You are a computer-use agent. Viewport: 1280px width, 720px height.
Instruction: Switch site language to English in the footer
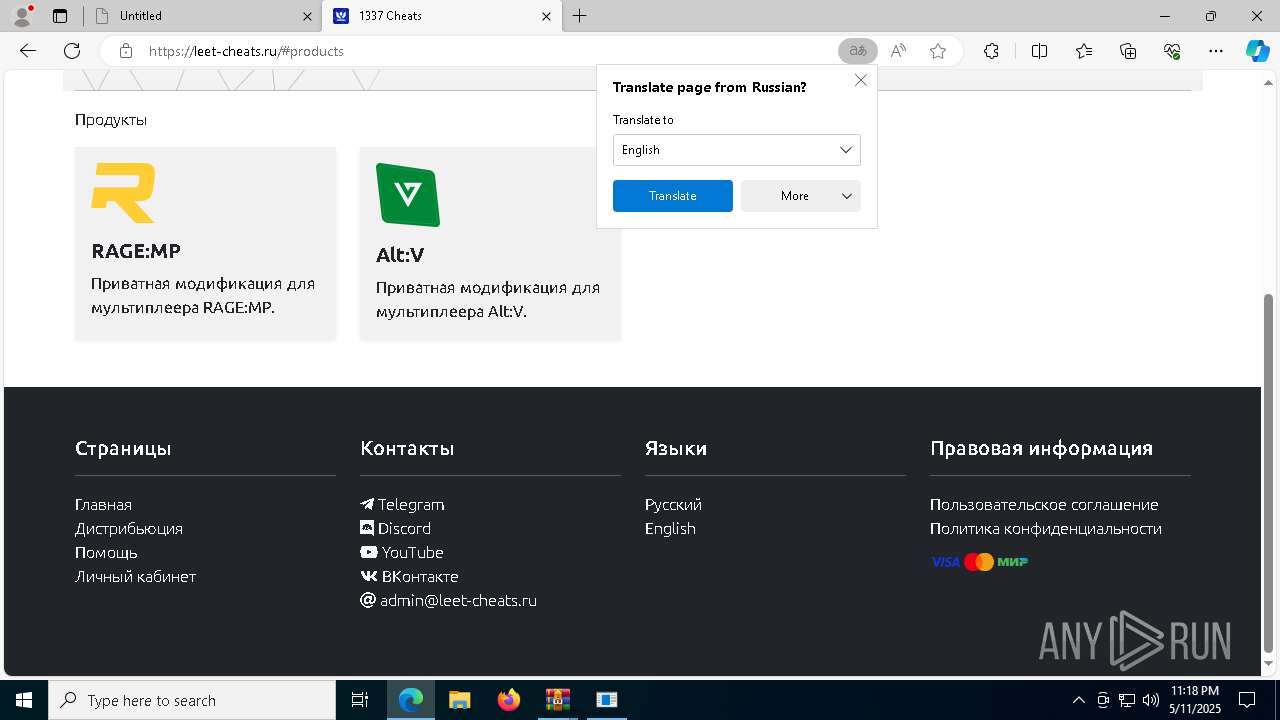coord(670,528)
